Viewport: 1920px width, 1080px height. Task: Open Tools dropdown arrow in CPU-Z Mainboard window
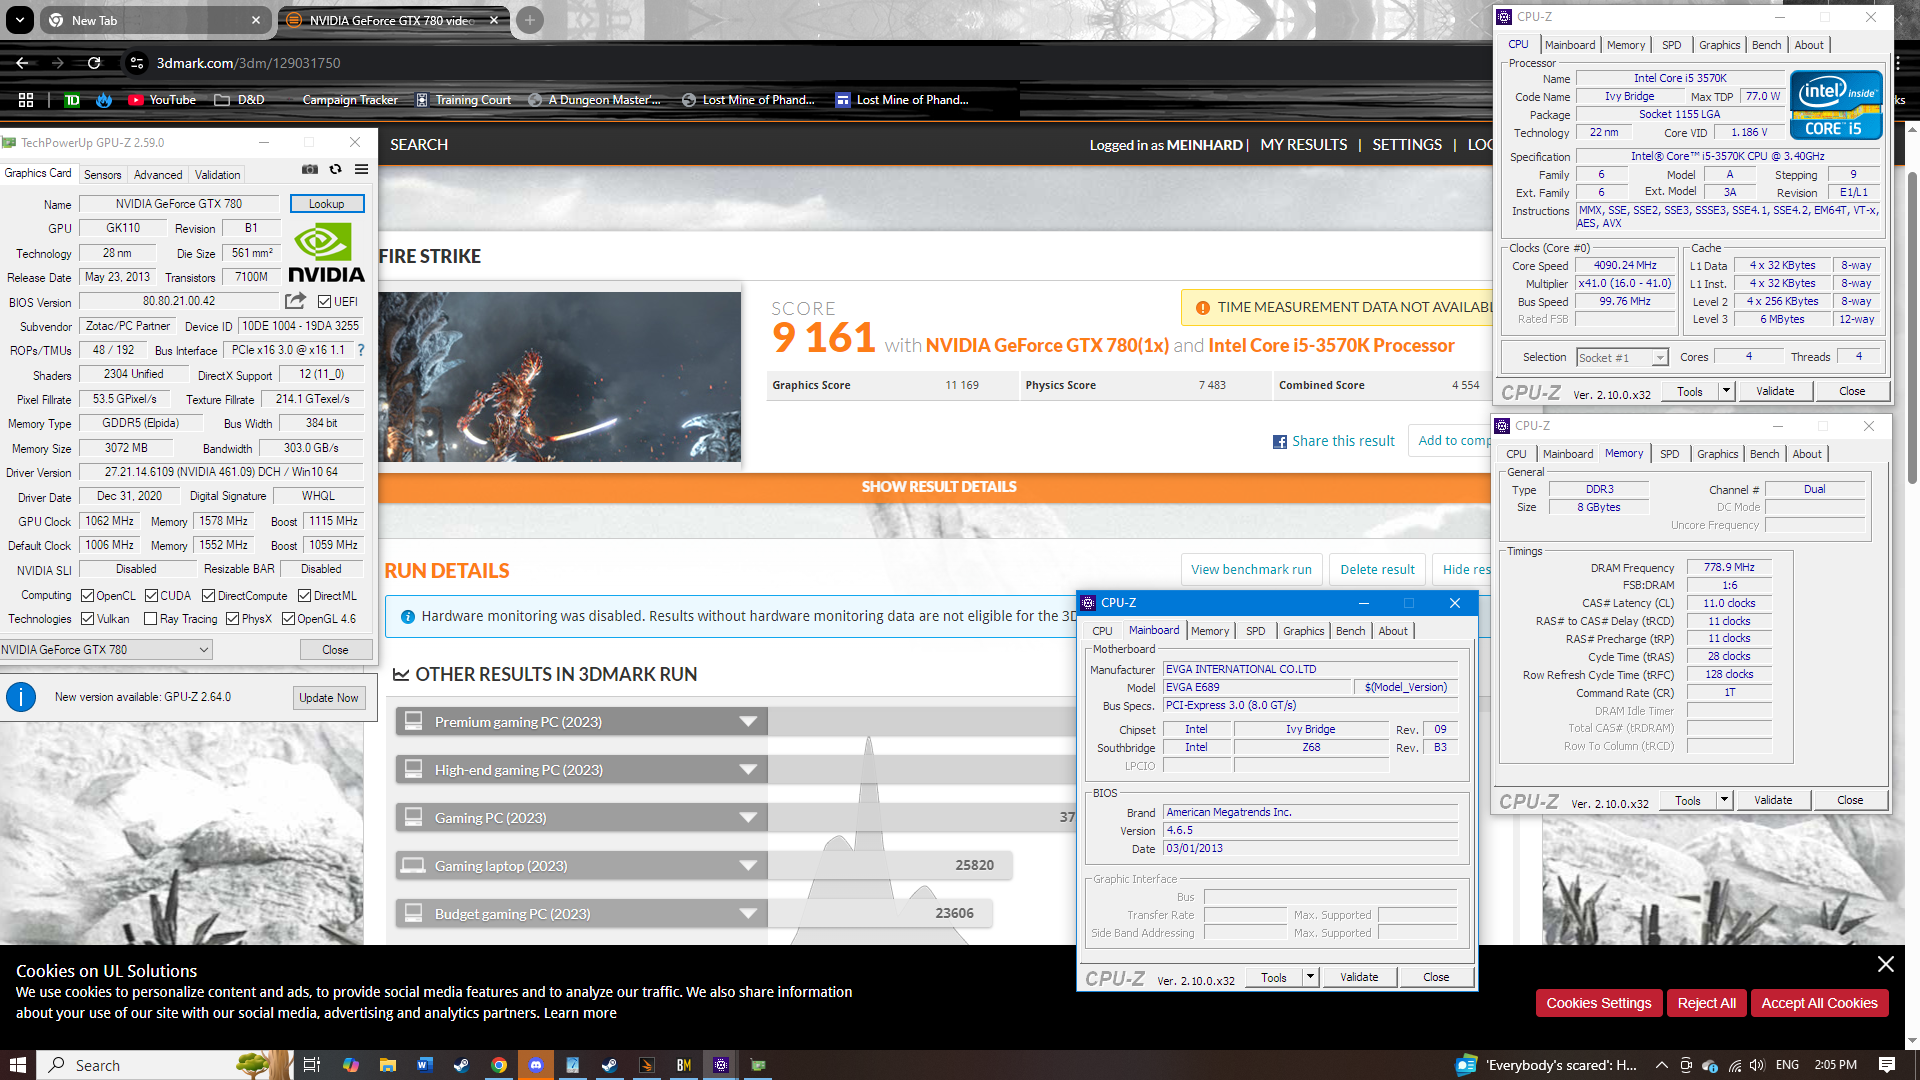coord(1310,977)
